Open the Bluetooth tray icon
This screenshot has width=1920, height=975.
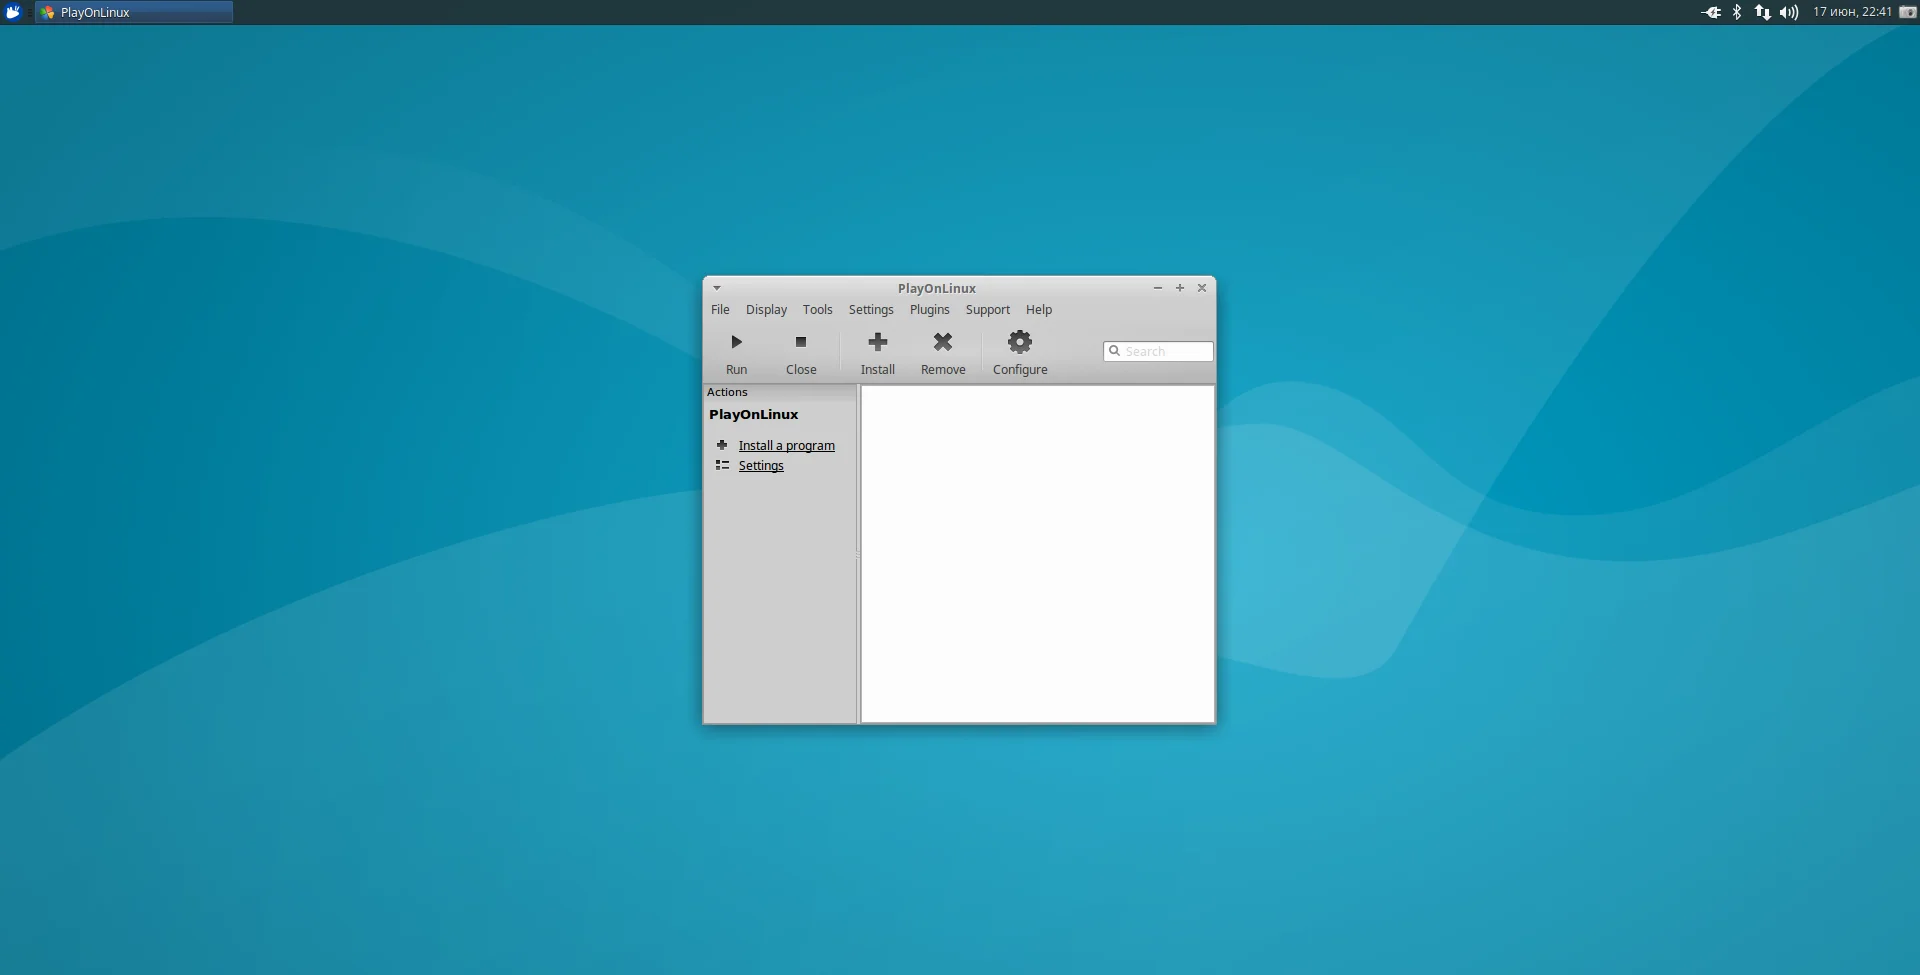(x=1737, y=12)
